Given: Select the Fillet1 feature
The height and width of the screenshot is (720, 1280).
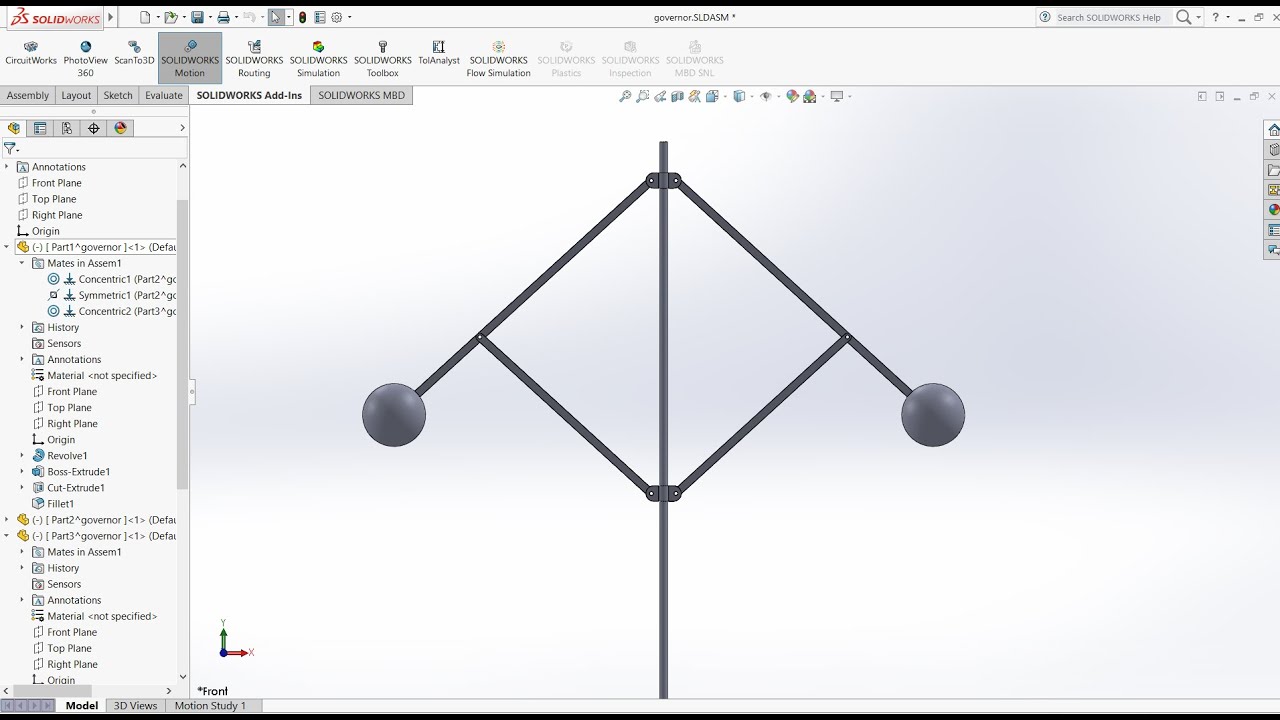Looking at the screenshot, I should 53,504.
